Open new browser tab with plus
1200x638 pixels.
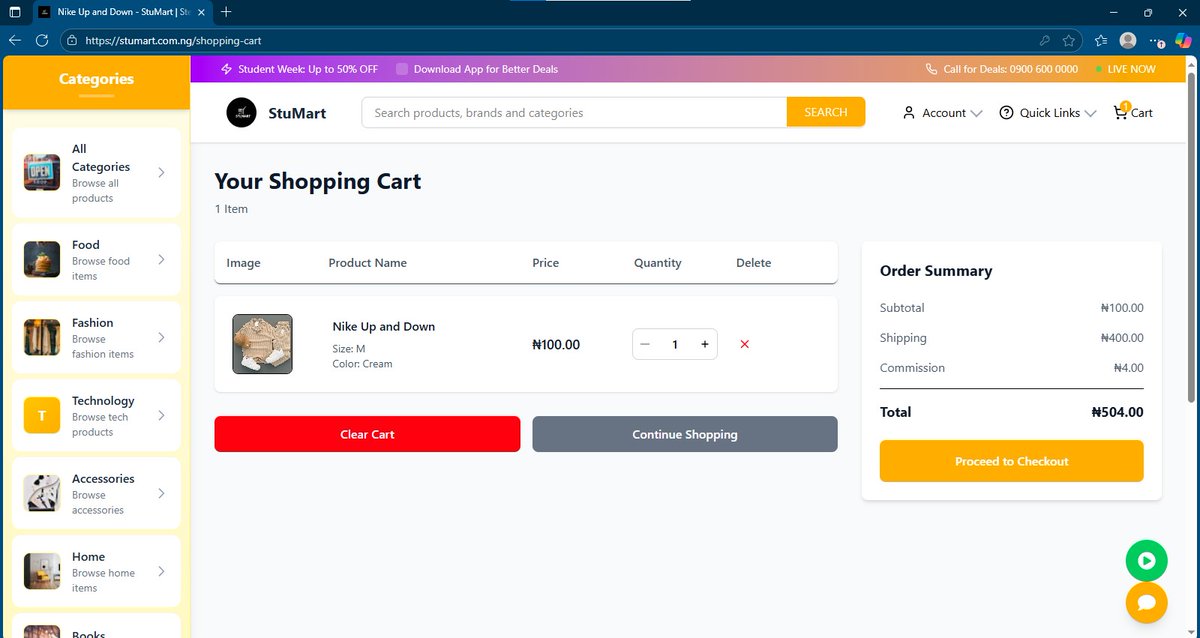coord(226,12)
